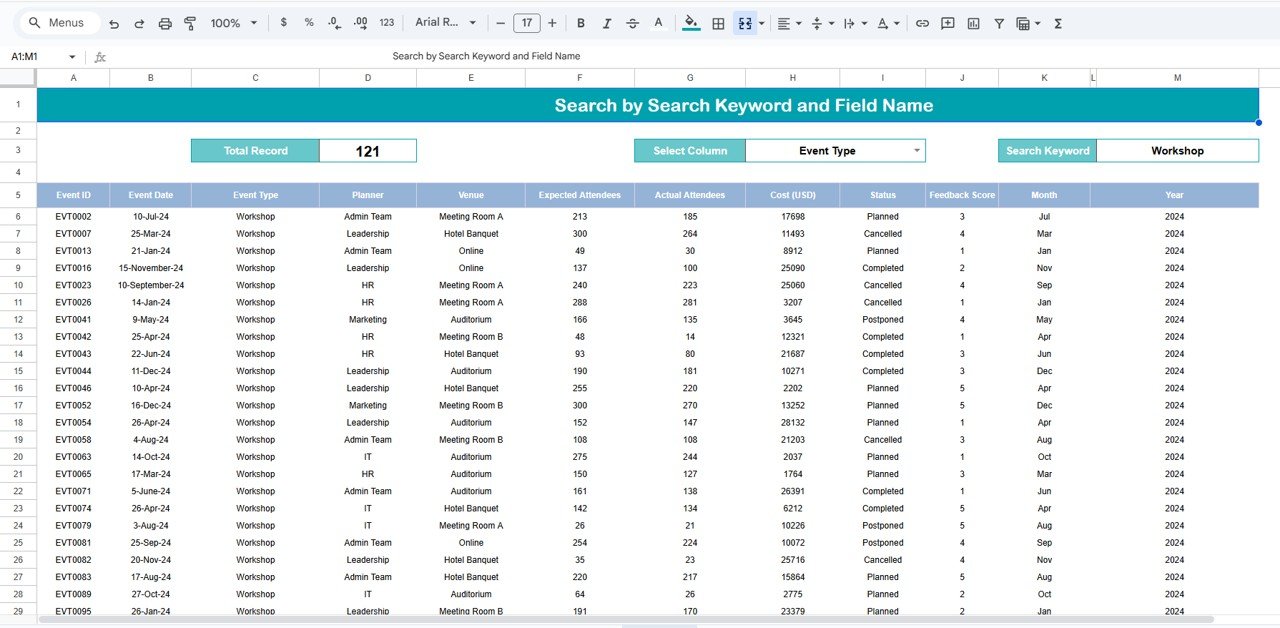Insert a chart using the chart icon

(973, 22)
